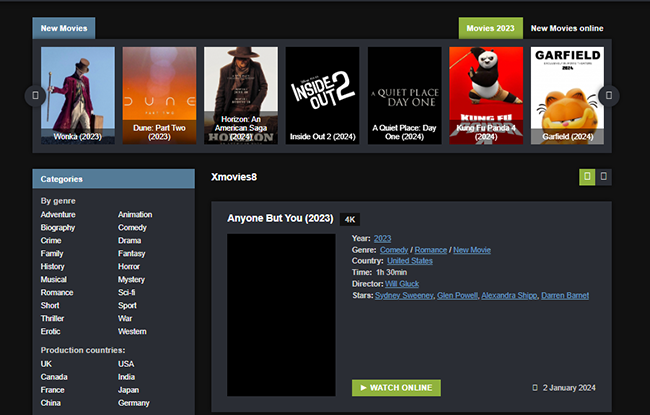650x415 pixels.
Task: Browse the Sci-fi category
Action: tap(126, 292)
